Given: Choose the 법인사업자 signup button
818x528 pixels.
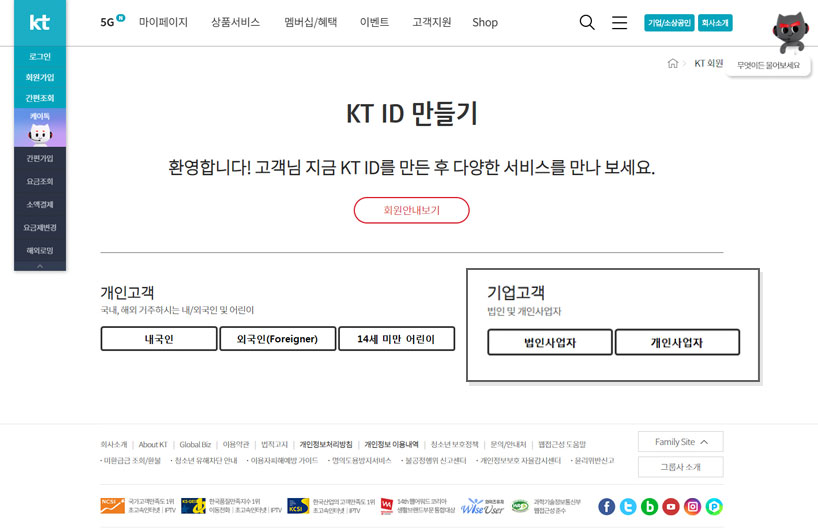Looking at the screenshot, I should [x=550, y=342].
